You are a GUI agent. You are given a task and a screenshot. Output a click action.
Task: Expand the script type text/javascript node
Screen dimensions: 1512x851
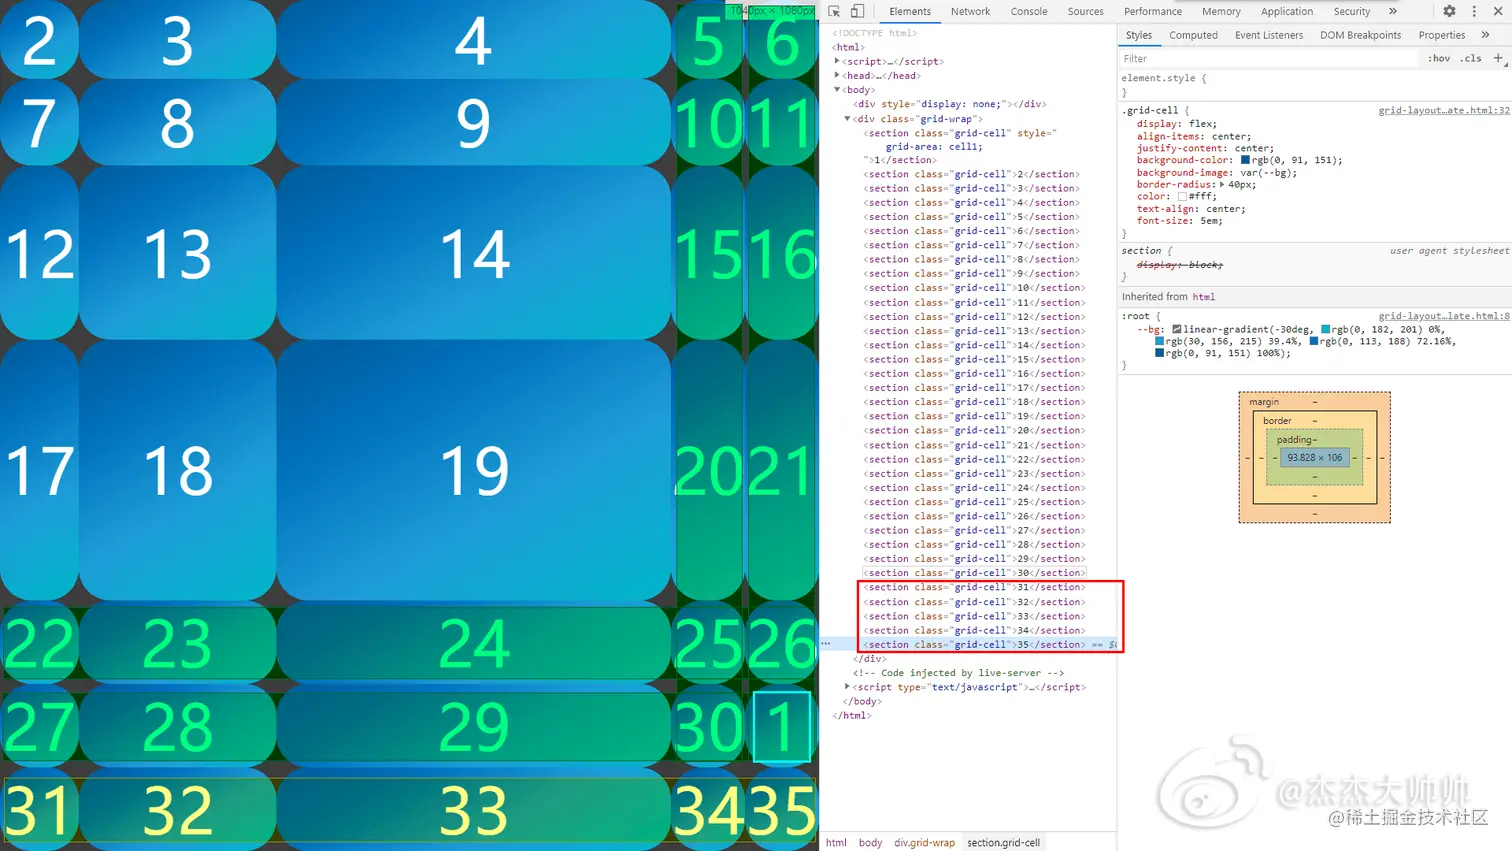tap(847, 687)
